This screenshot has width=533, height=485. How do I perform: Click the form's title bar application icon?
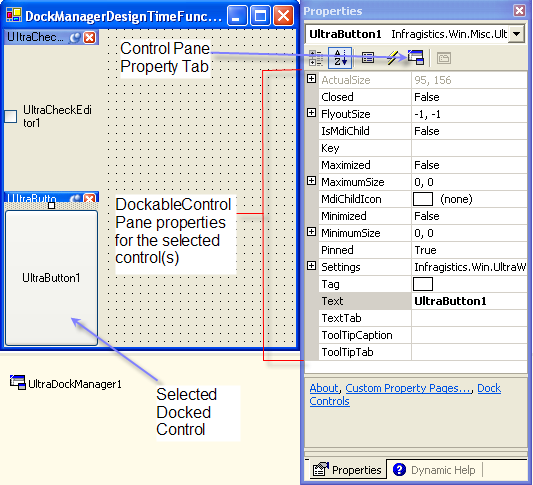click(x=14, y=15)
